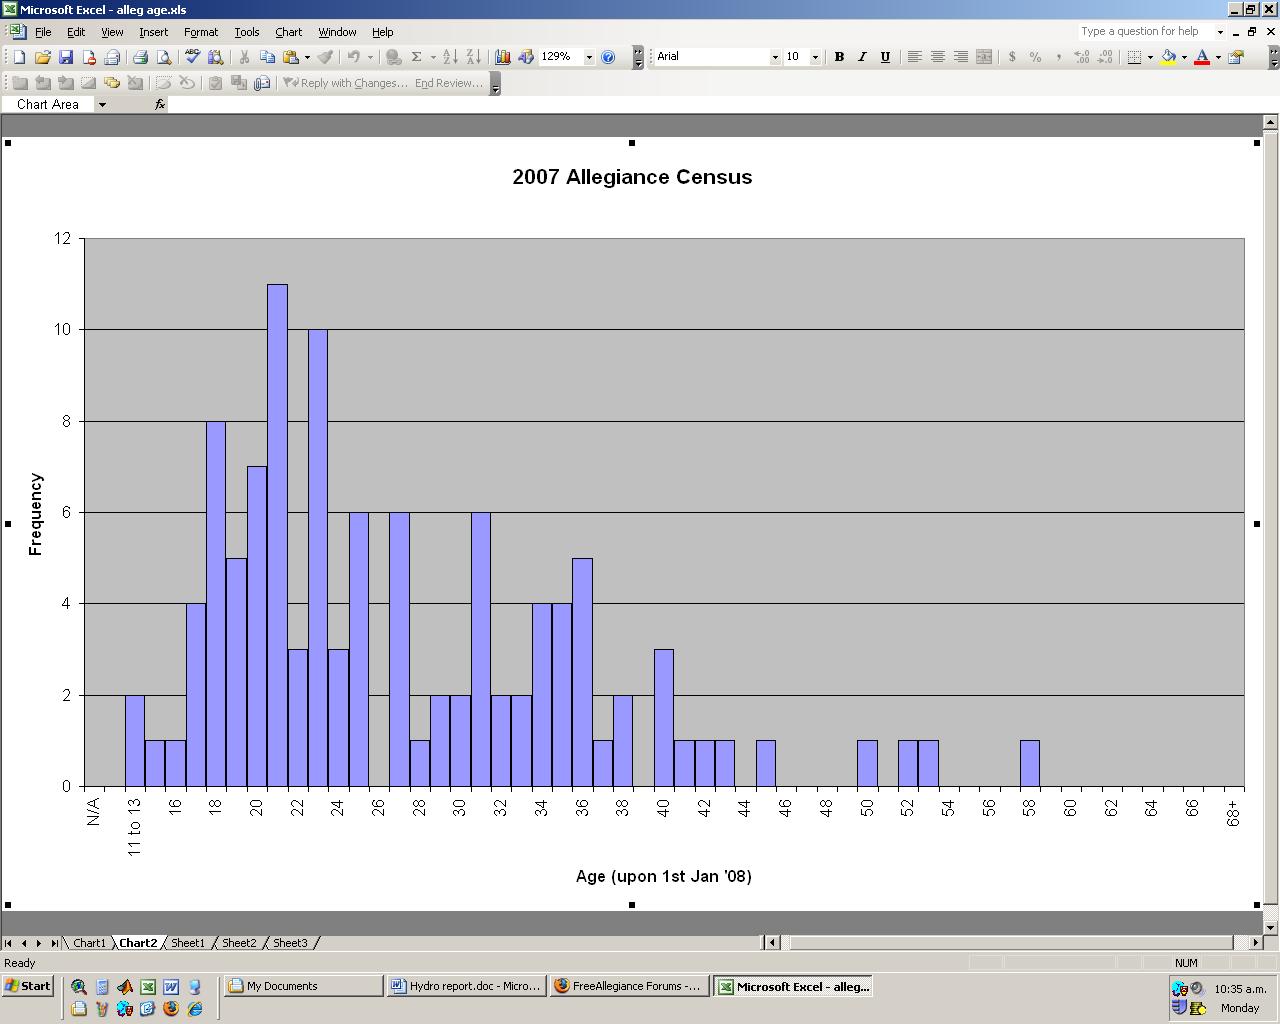Screen dimensions: 1280x1024
Task: Open the font name dropdown
Action: (775, 57)
